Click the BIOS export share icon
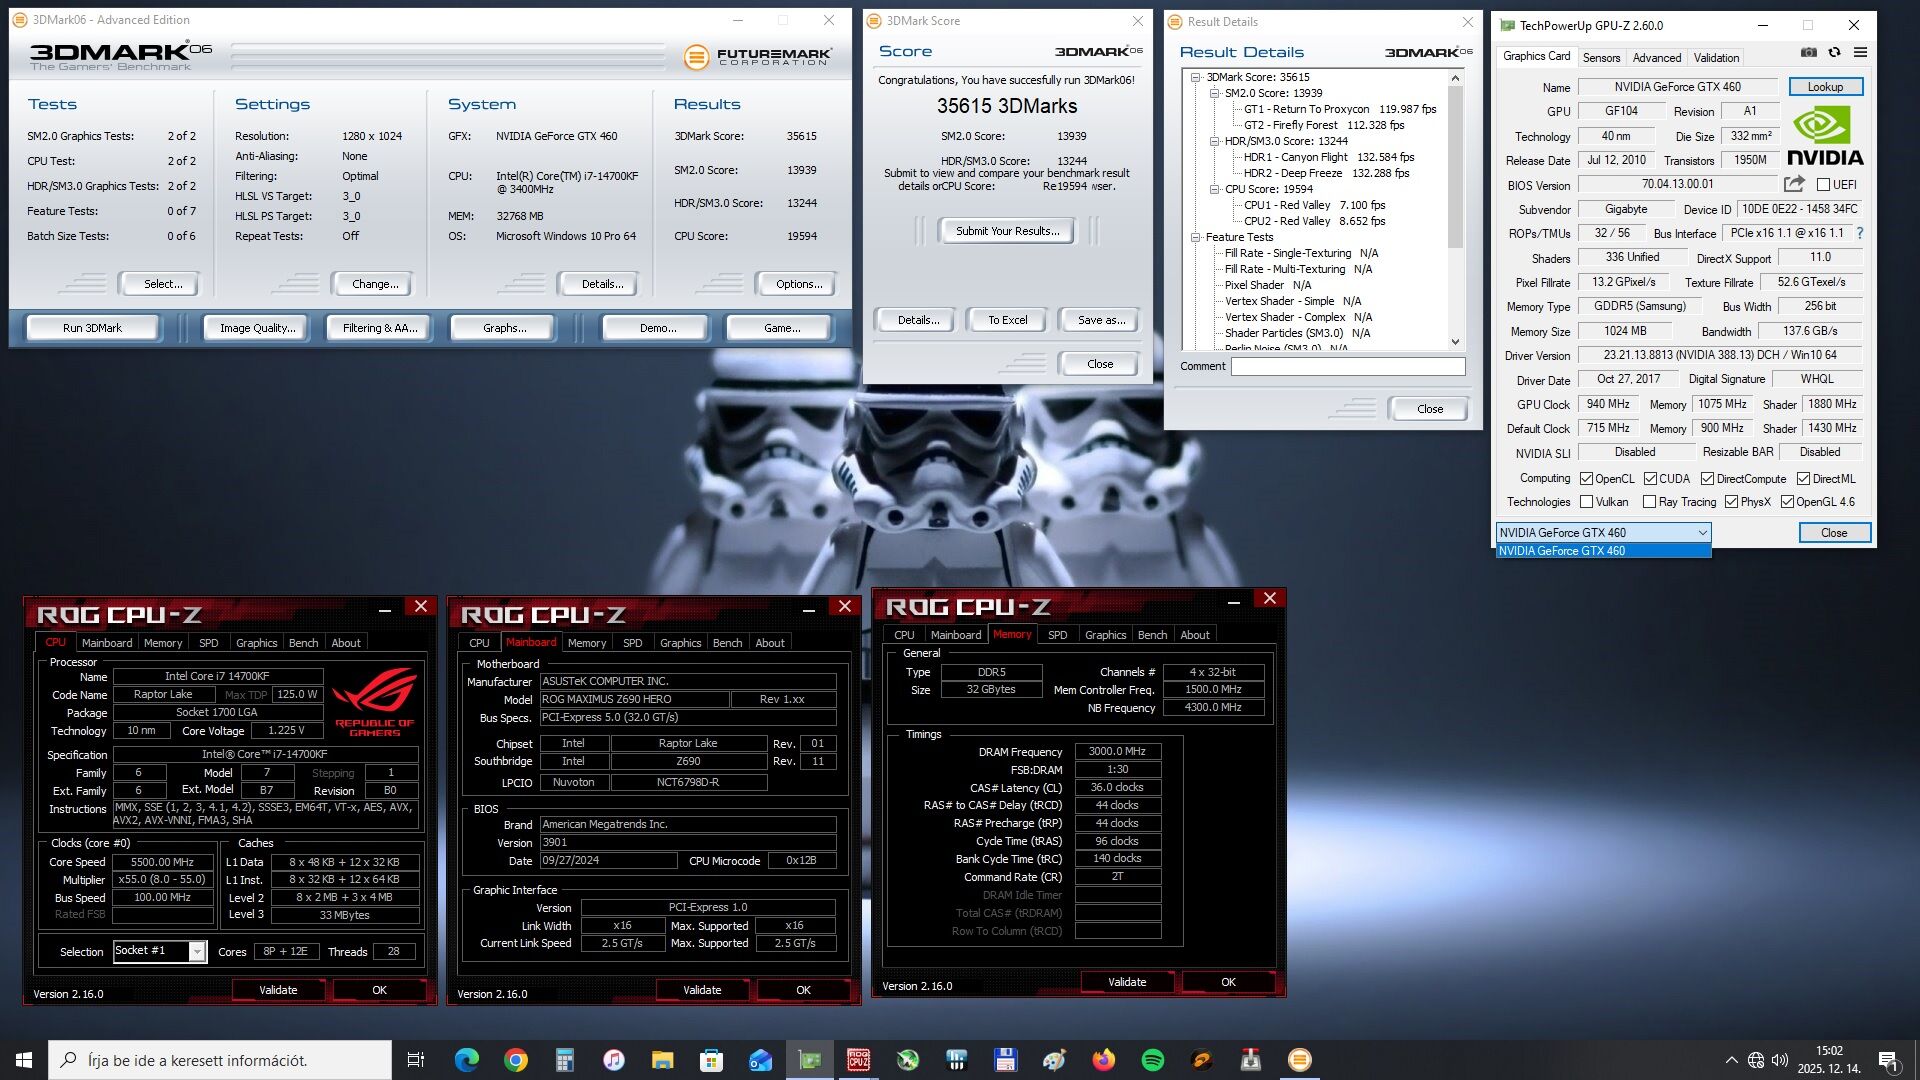This screenshot has width=1920, height=1080. coord(1794,184)
